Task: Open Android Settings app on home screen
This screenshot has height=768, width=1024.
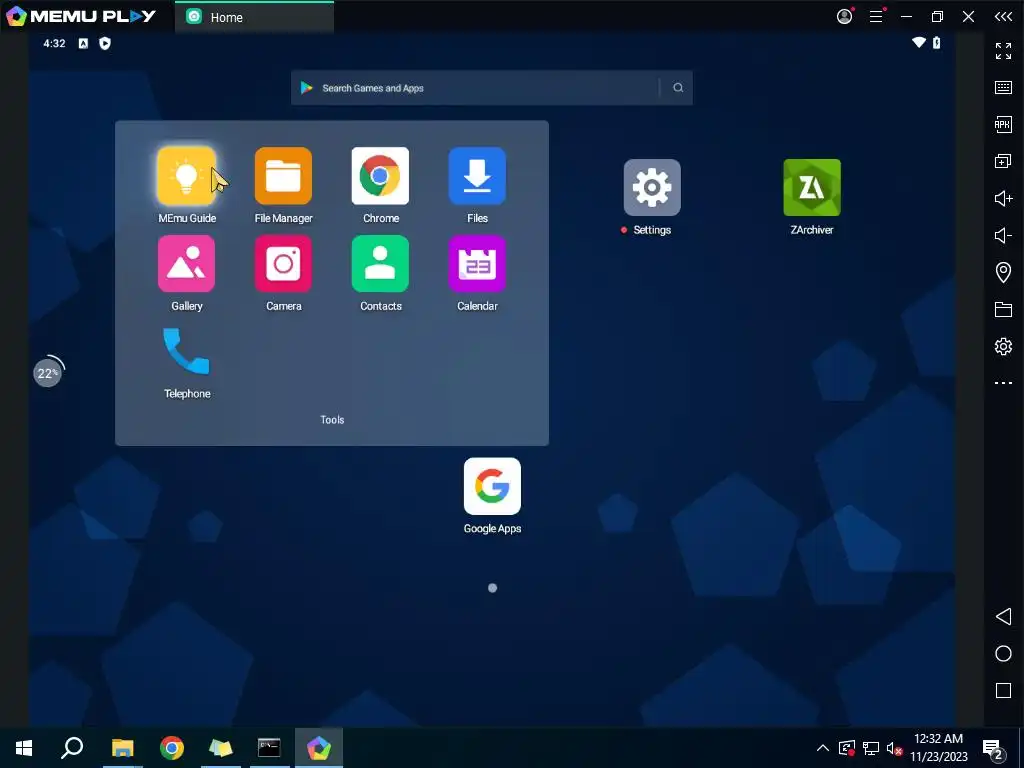Action: pyautogui.click(x=652, y=187)
